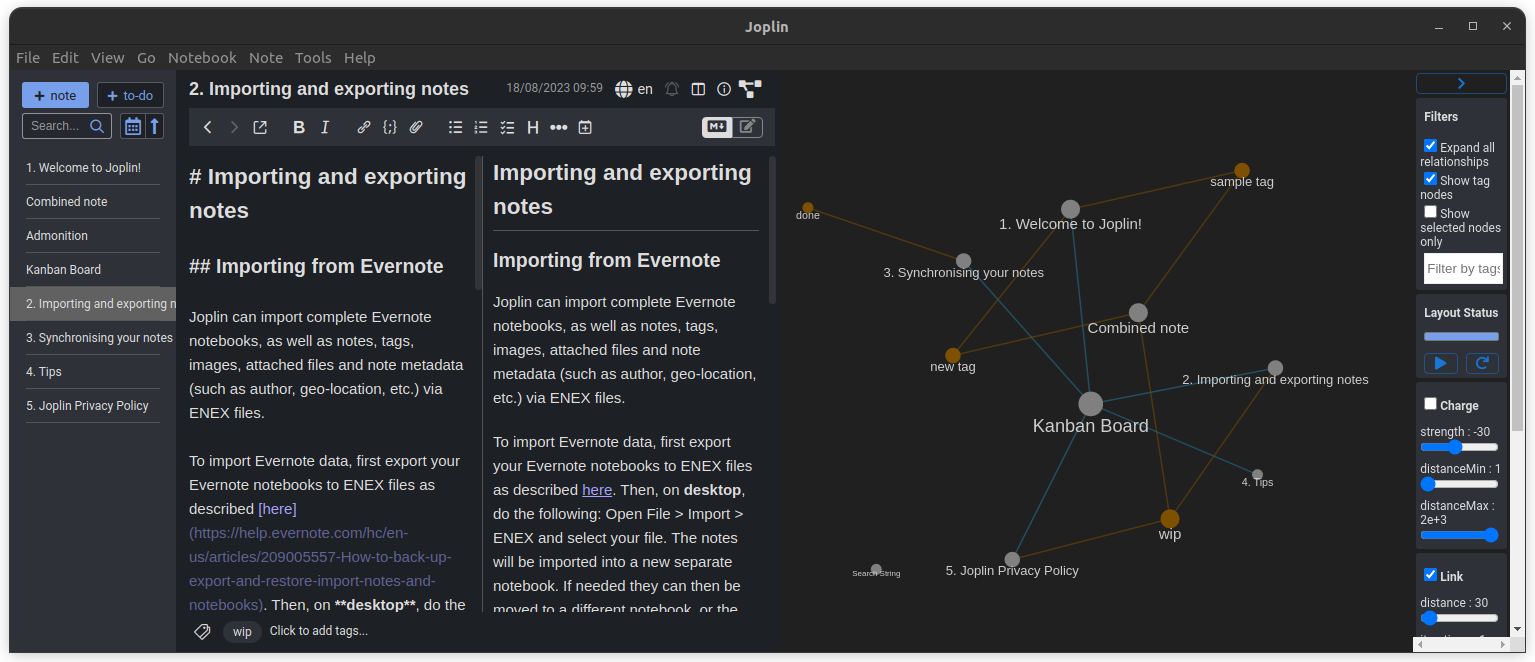Open the heading H dropdown in toolbar
The width and height of the screenshot is (1535, 662).
click(533, 127)
